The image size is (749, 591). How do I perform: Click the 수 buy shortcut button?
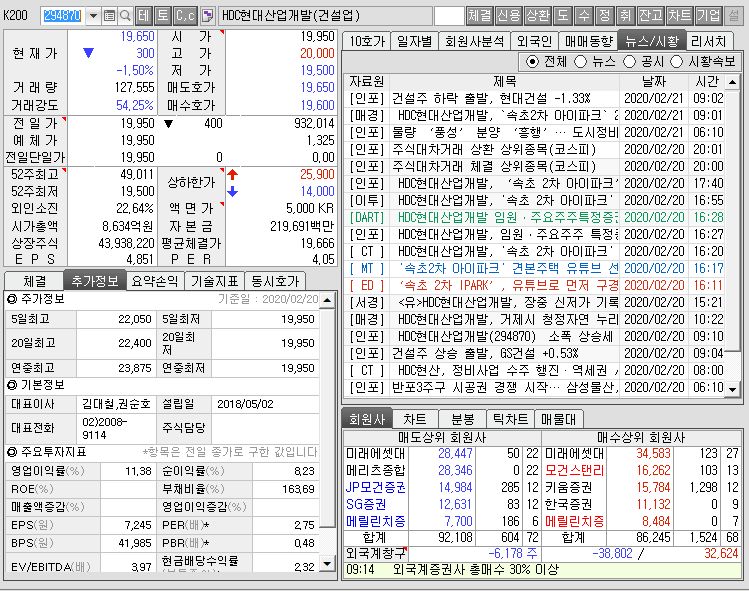tap(584, 16)
